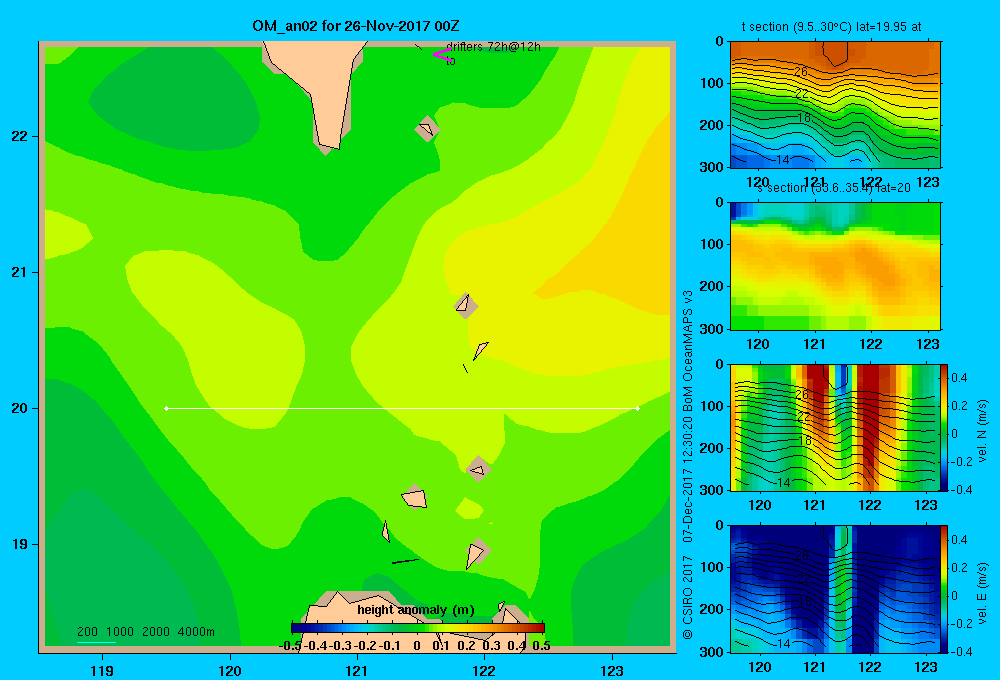Image resolution: width=1000 pixels, height=680 pixels.
Task: Click the "vel. N (m/s)" axis label
Action: tap(983, 431)
